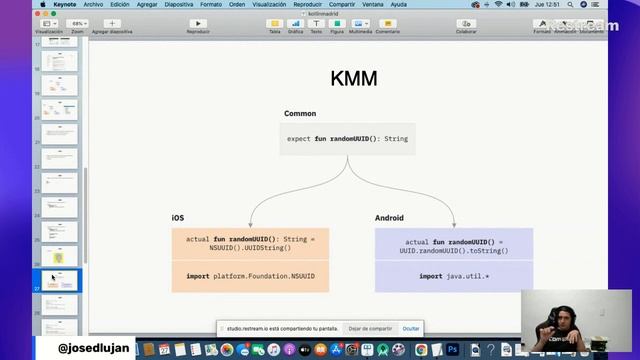
Task: Click the slide navigator scrollbar
Action: click(x=85, y=216)
